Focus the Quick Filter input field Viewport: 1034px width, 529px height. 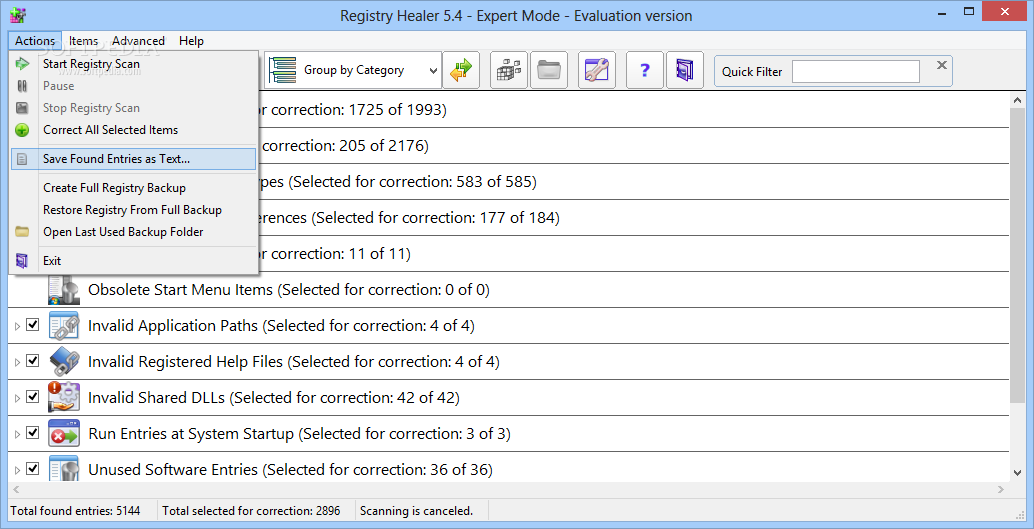(855, 71)
